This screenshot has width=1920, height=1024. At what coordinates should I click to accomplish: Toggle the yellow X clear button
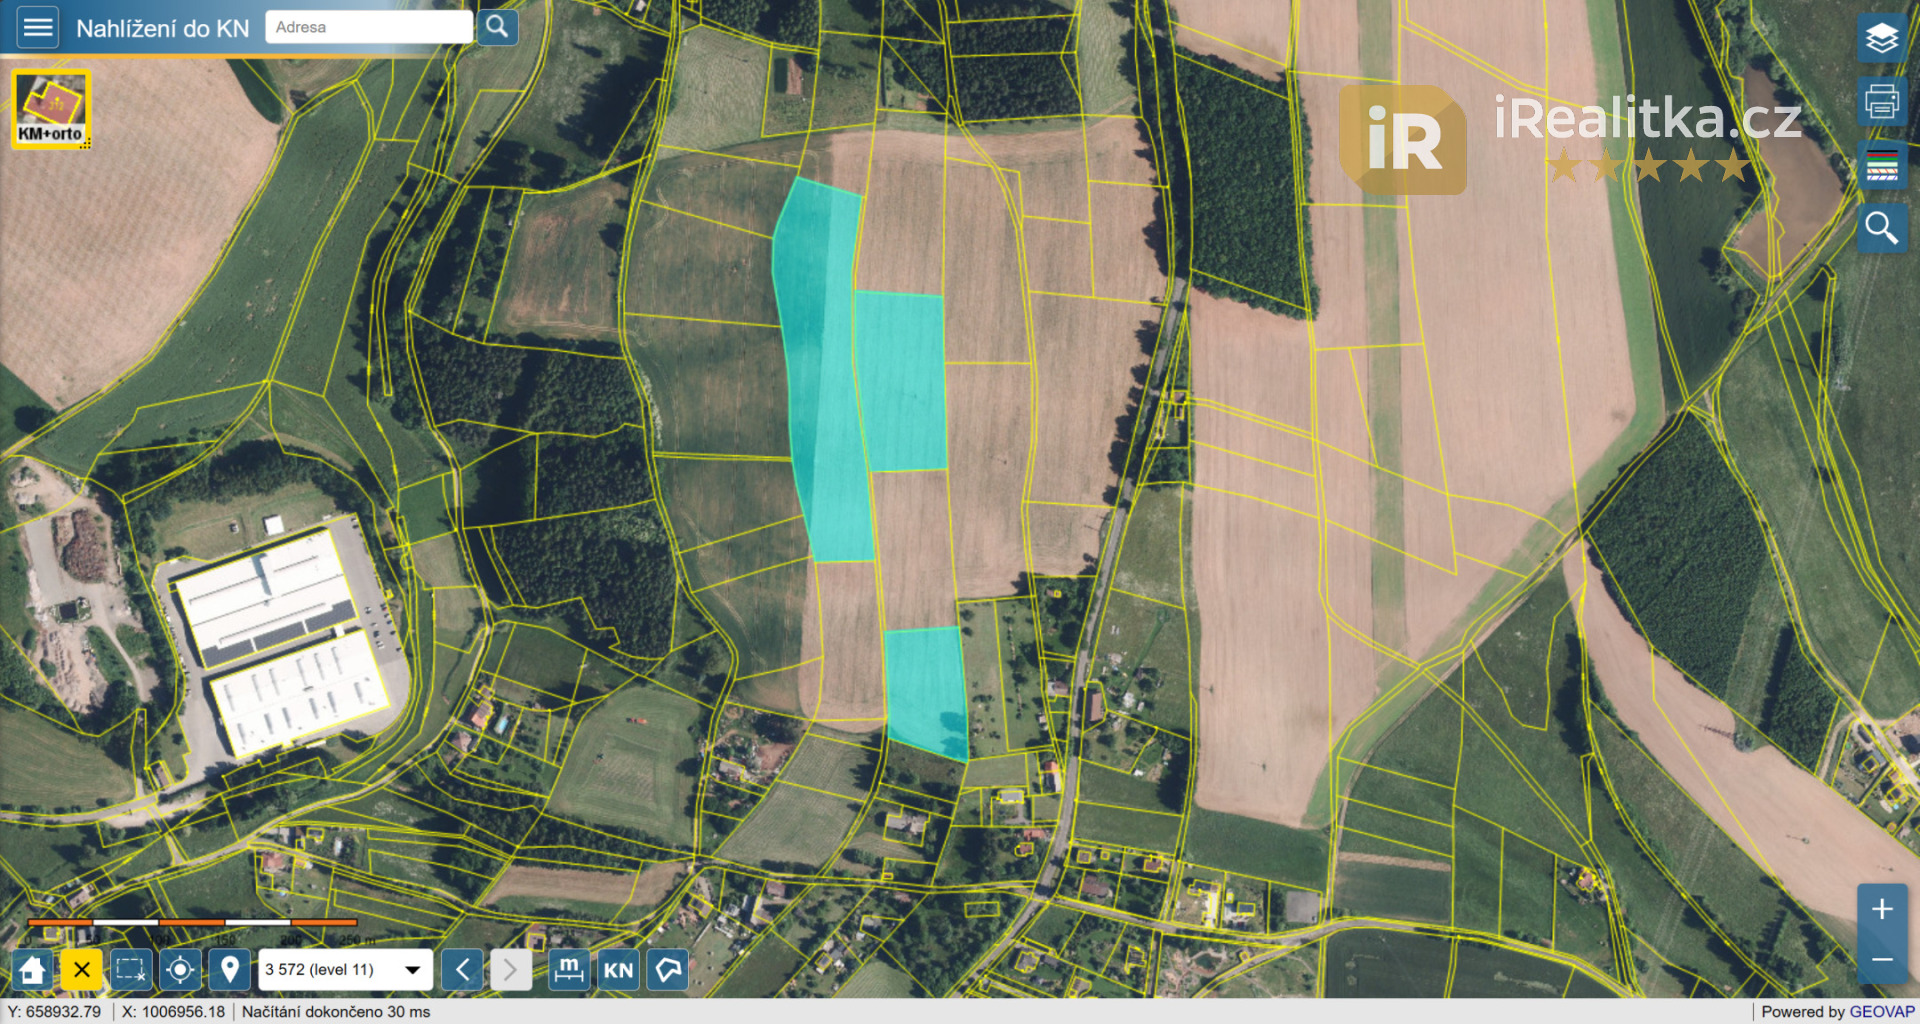tap(82, 969)
